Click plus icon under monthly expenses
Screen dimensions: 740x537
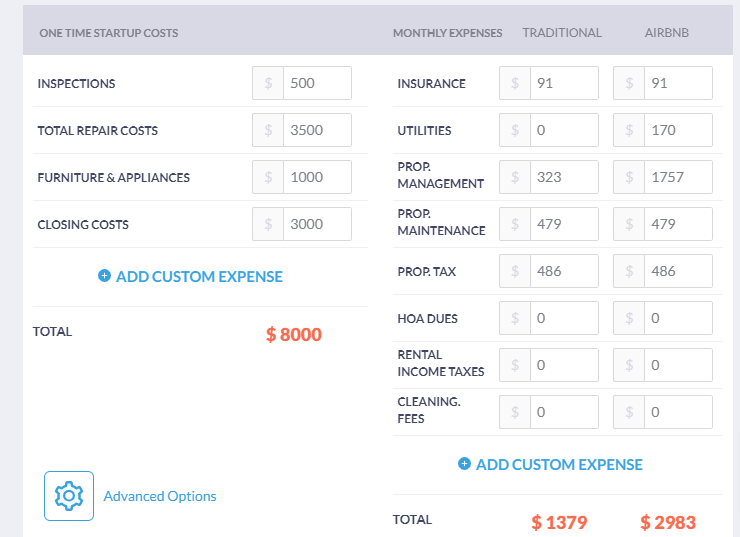pyautogui.click(x=464, y=464)
